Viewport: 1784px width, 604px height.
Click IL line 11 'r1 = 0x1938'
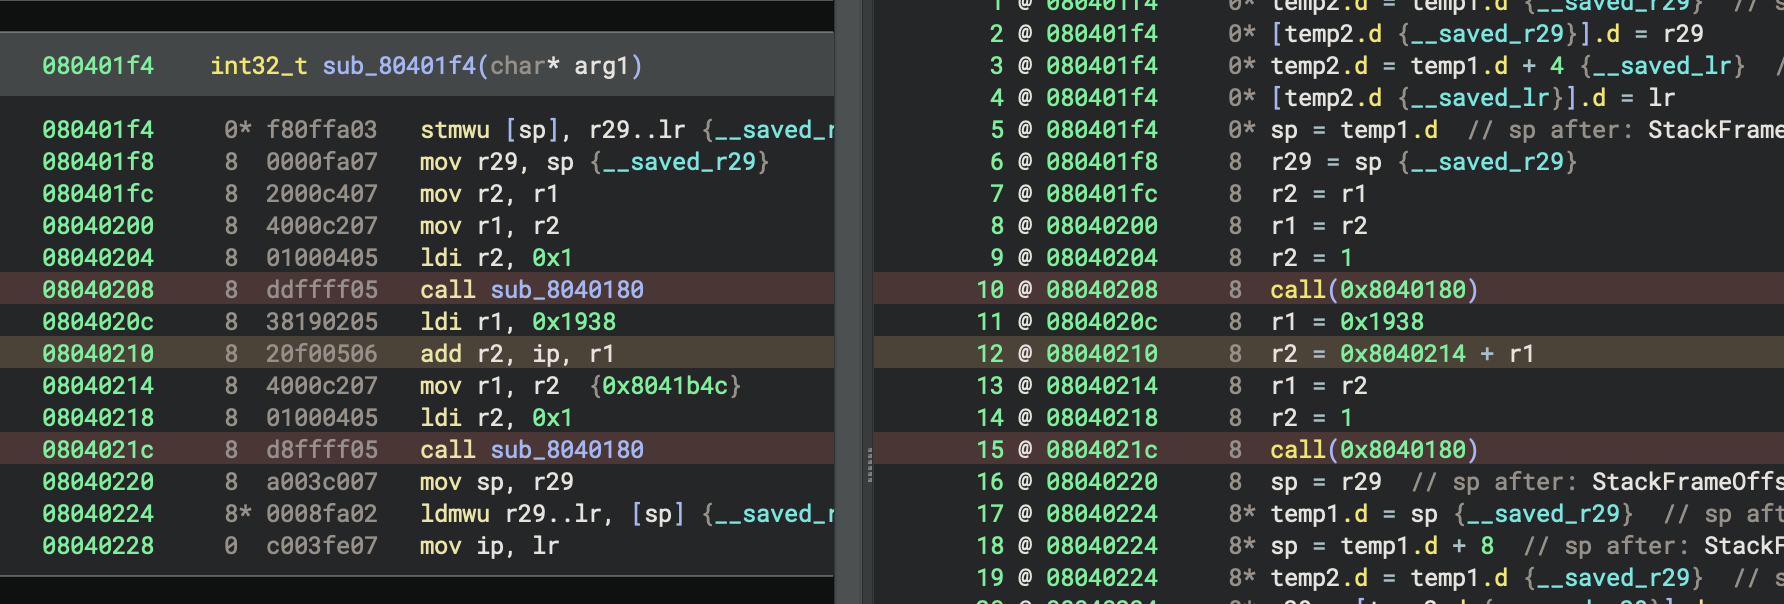coord(1347,322)
